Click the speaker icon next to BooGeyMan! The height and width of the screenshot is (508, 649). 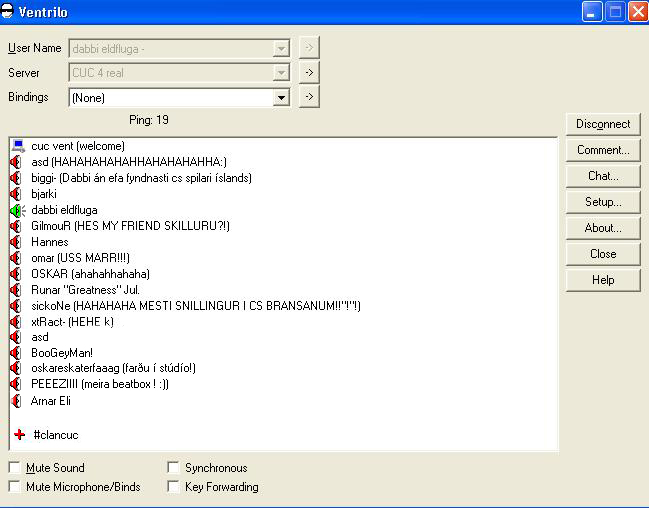coord(16,353)
